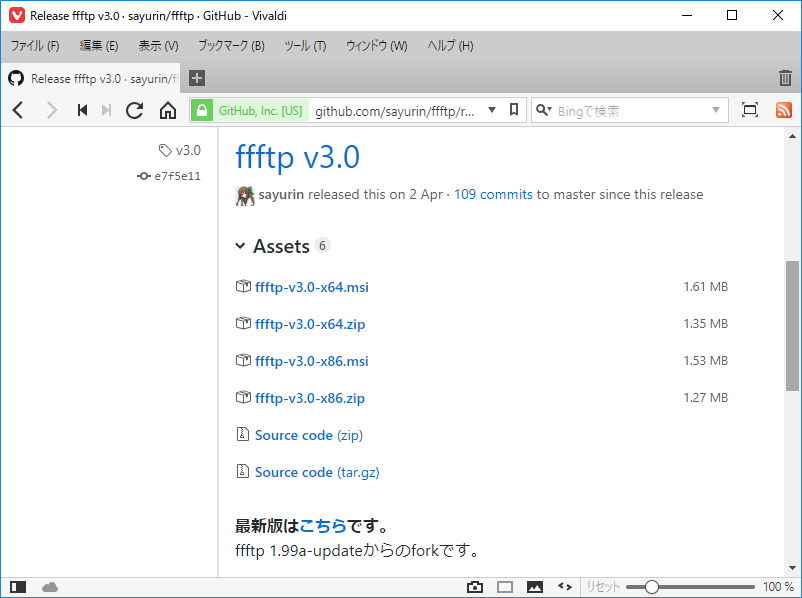This screenshot has width=802, height=598.
Task: Click zip file icon beside Source code (zip)
Action: pos(242,434)
